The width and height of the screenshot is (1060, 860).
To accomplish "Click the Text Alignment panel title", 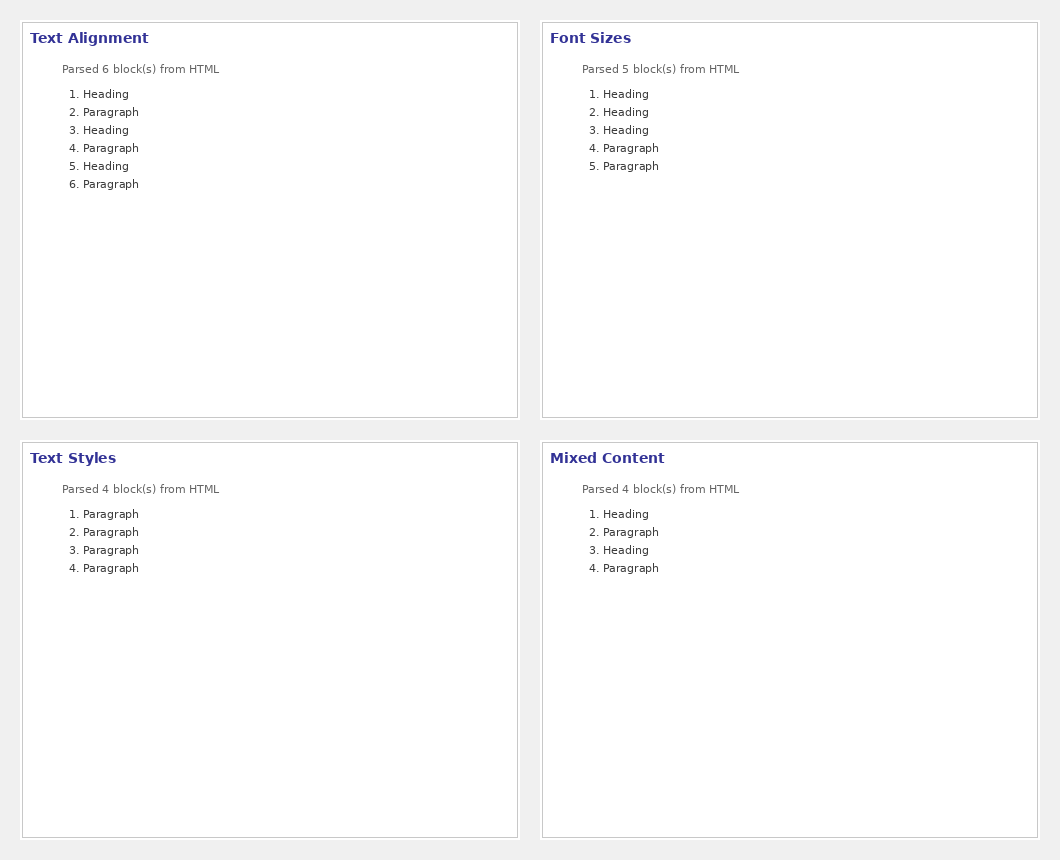I will (x=89, y=39).
